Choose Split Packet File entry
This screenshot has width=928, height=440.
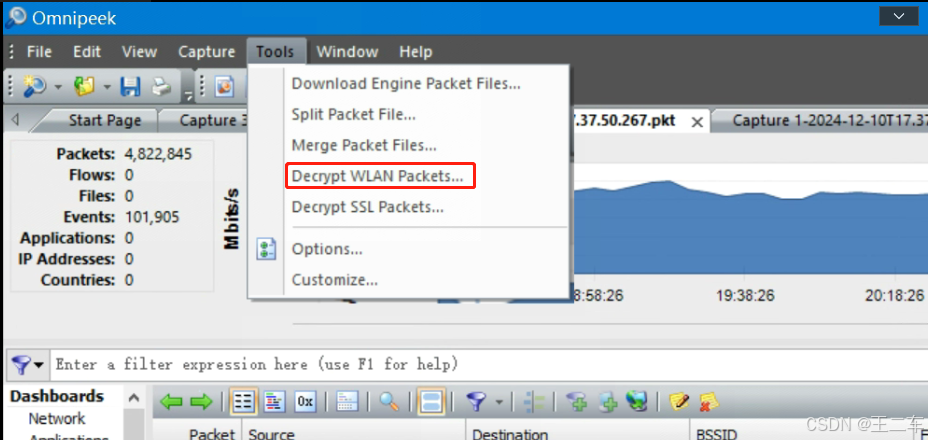(x=354, y=114)
